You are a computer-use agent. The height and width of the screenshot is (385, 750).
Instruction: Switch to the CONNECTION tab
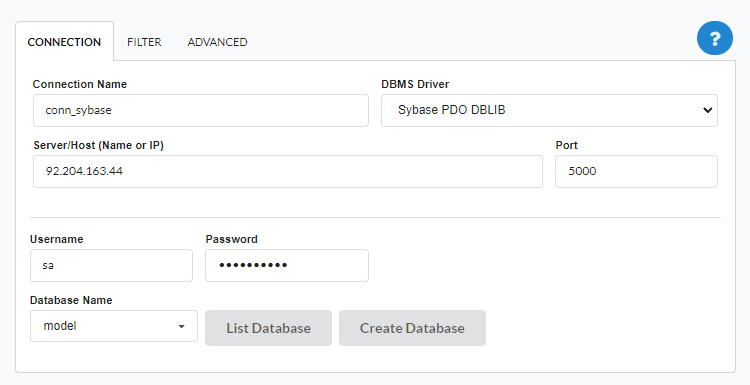click(65, 42)
